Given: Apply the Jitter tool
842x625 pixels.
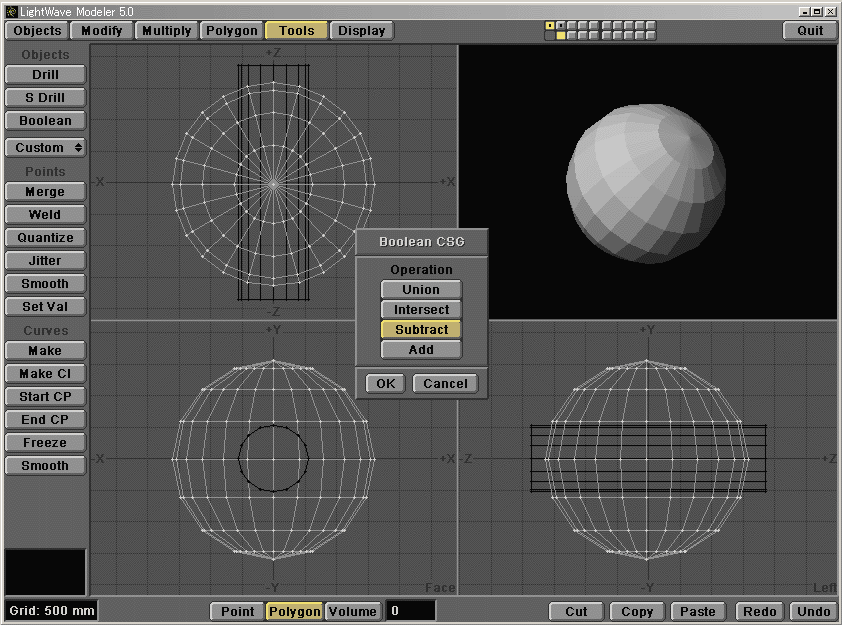Looking at the screenshot, I should click(x=44, y=260).
